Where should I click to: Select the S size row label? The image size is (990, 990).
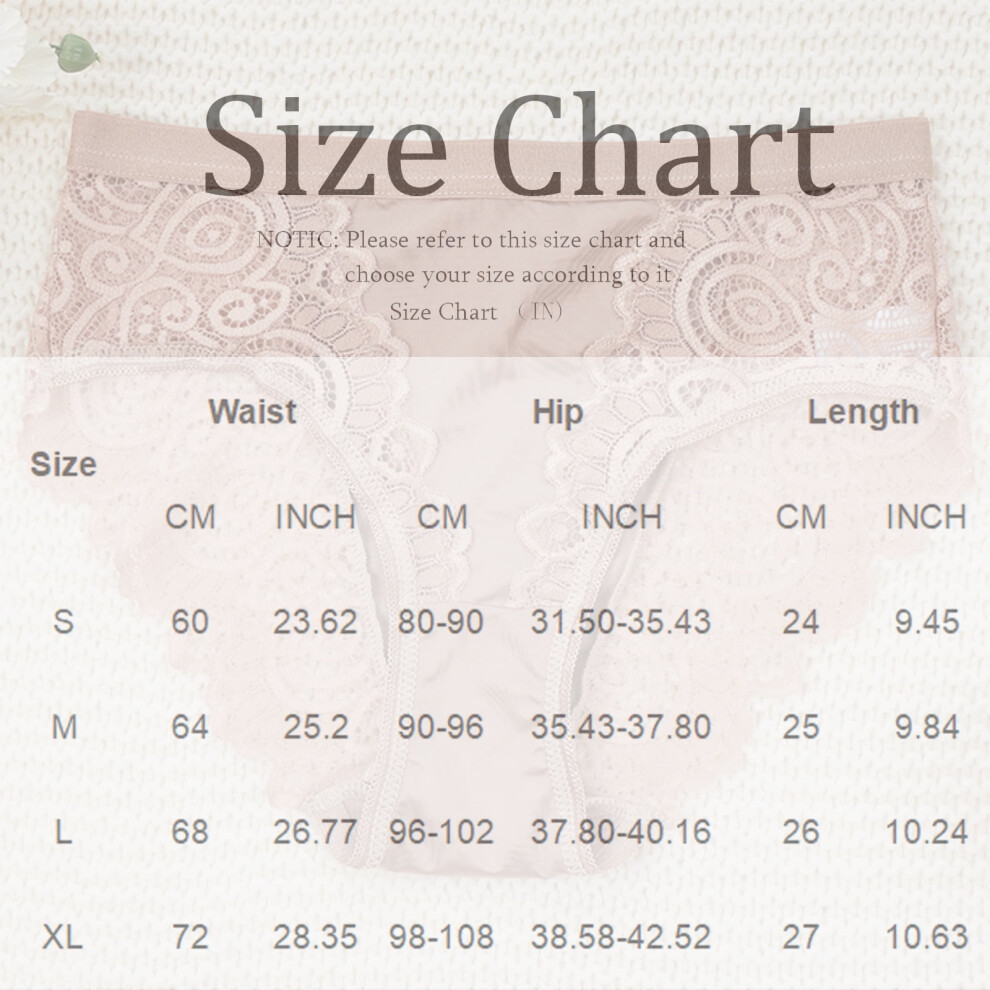click(x=64, y=622)
